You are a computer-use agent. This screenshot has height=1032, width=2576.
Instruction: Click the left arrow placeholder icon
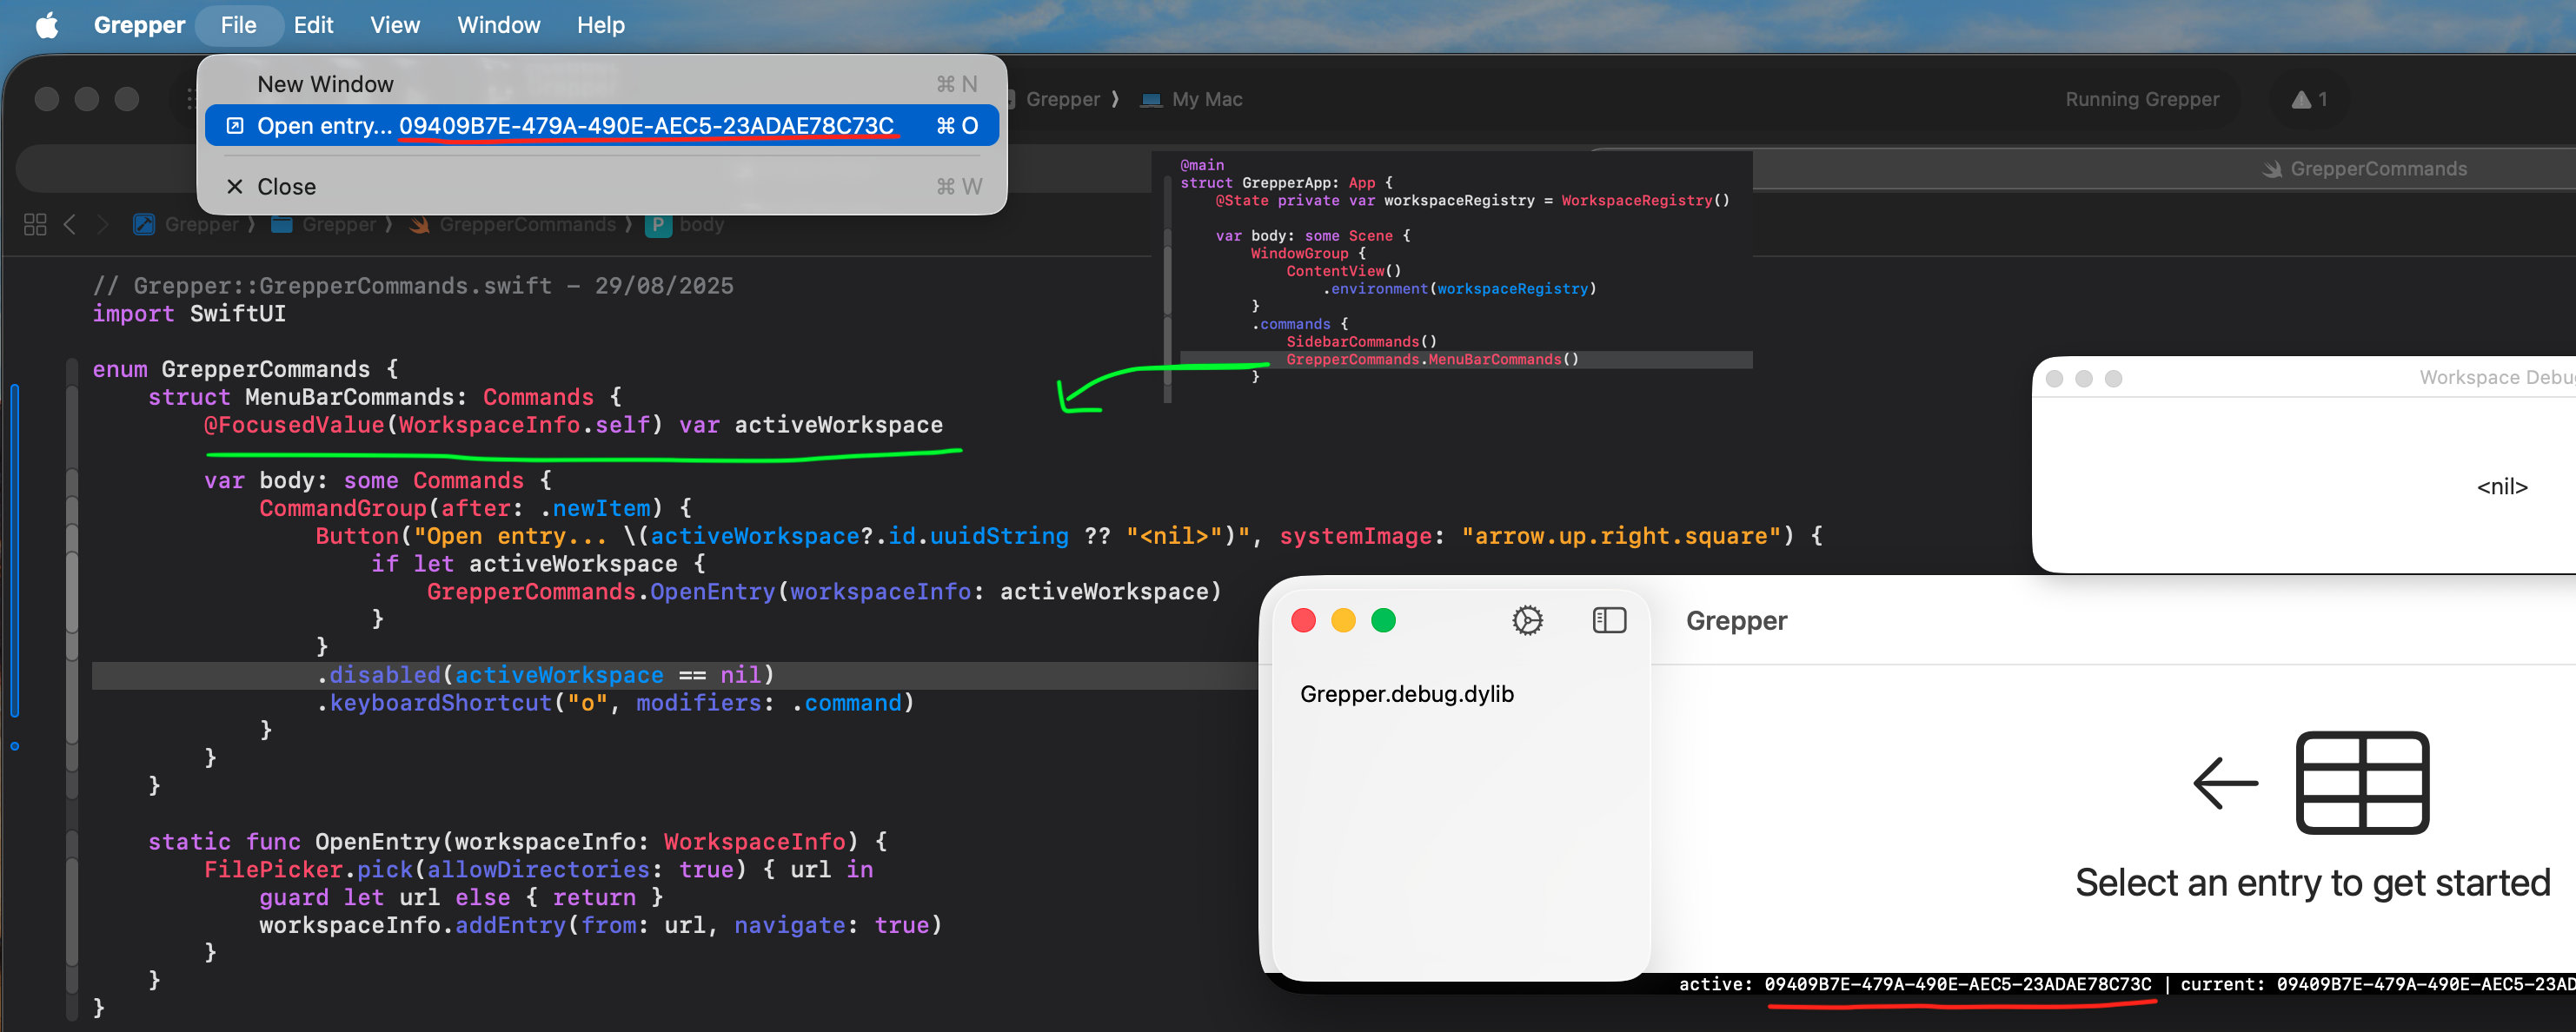2225,782
